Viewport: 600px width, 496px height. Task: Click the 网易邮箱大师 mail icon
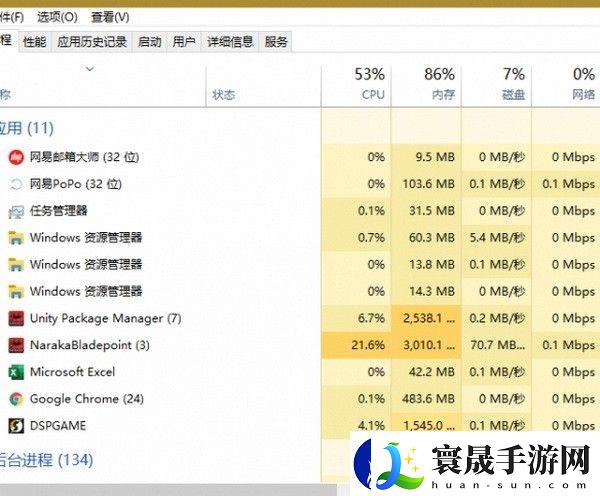tap(15, 157)
